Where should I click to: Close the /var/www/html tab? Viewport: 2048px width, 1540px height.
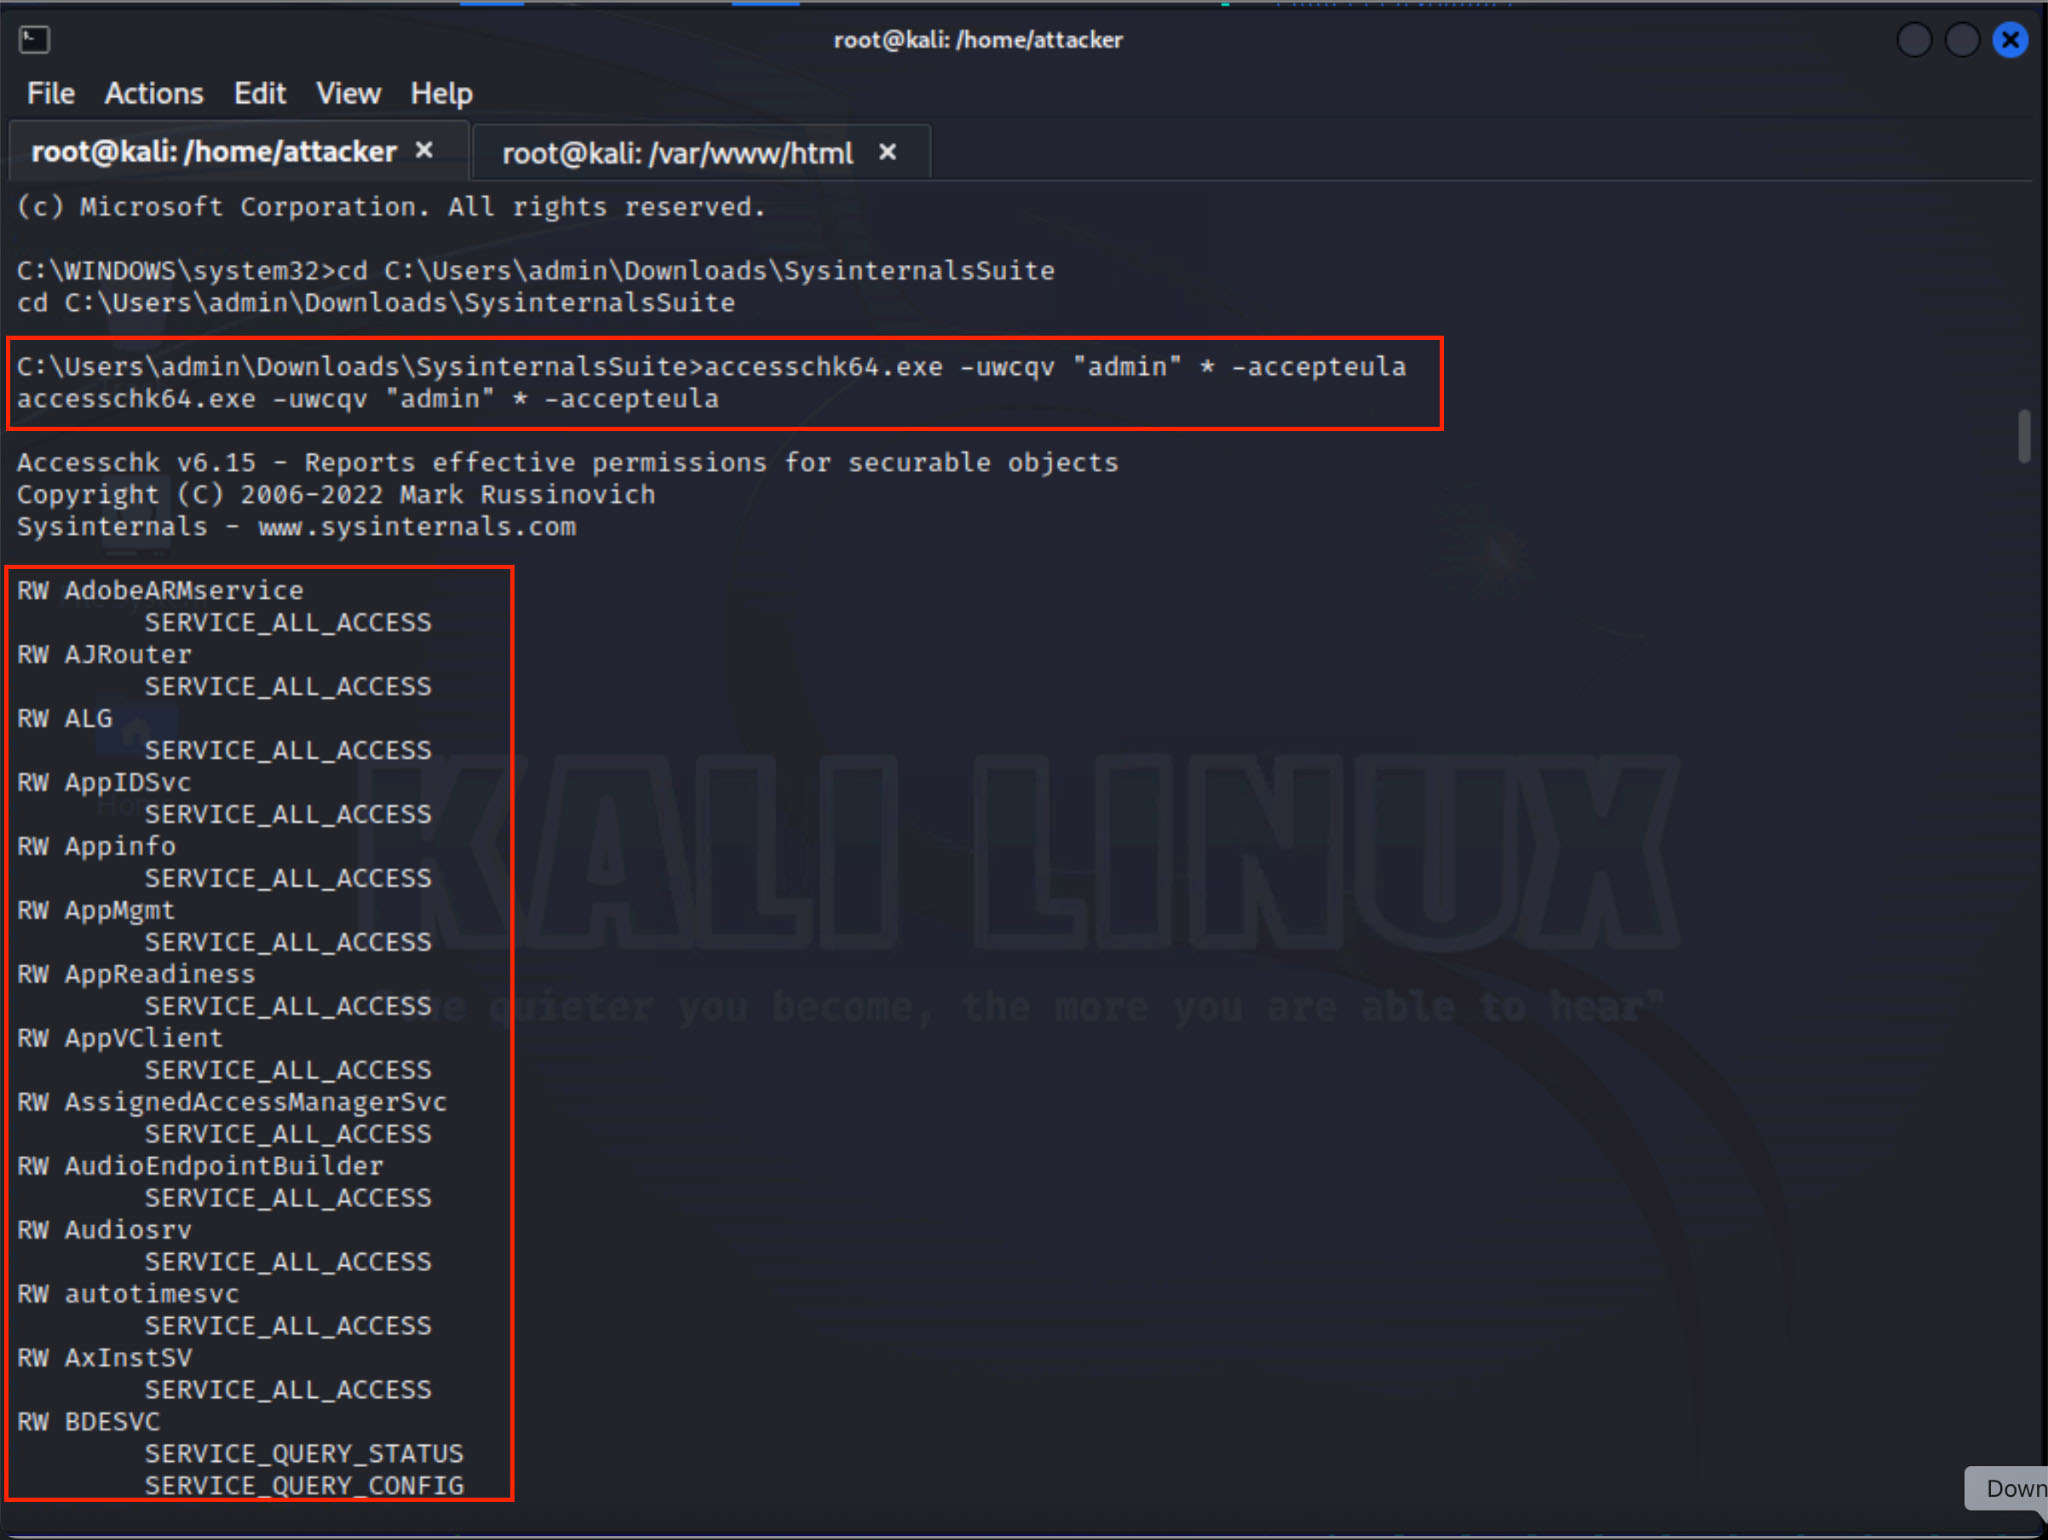click(887, 152)
